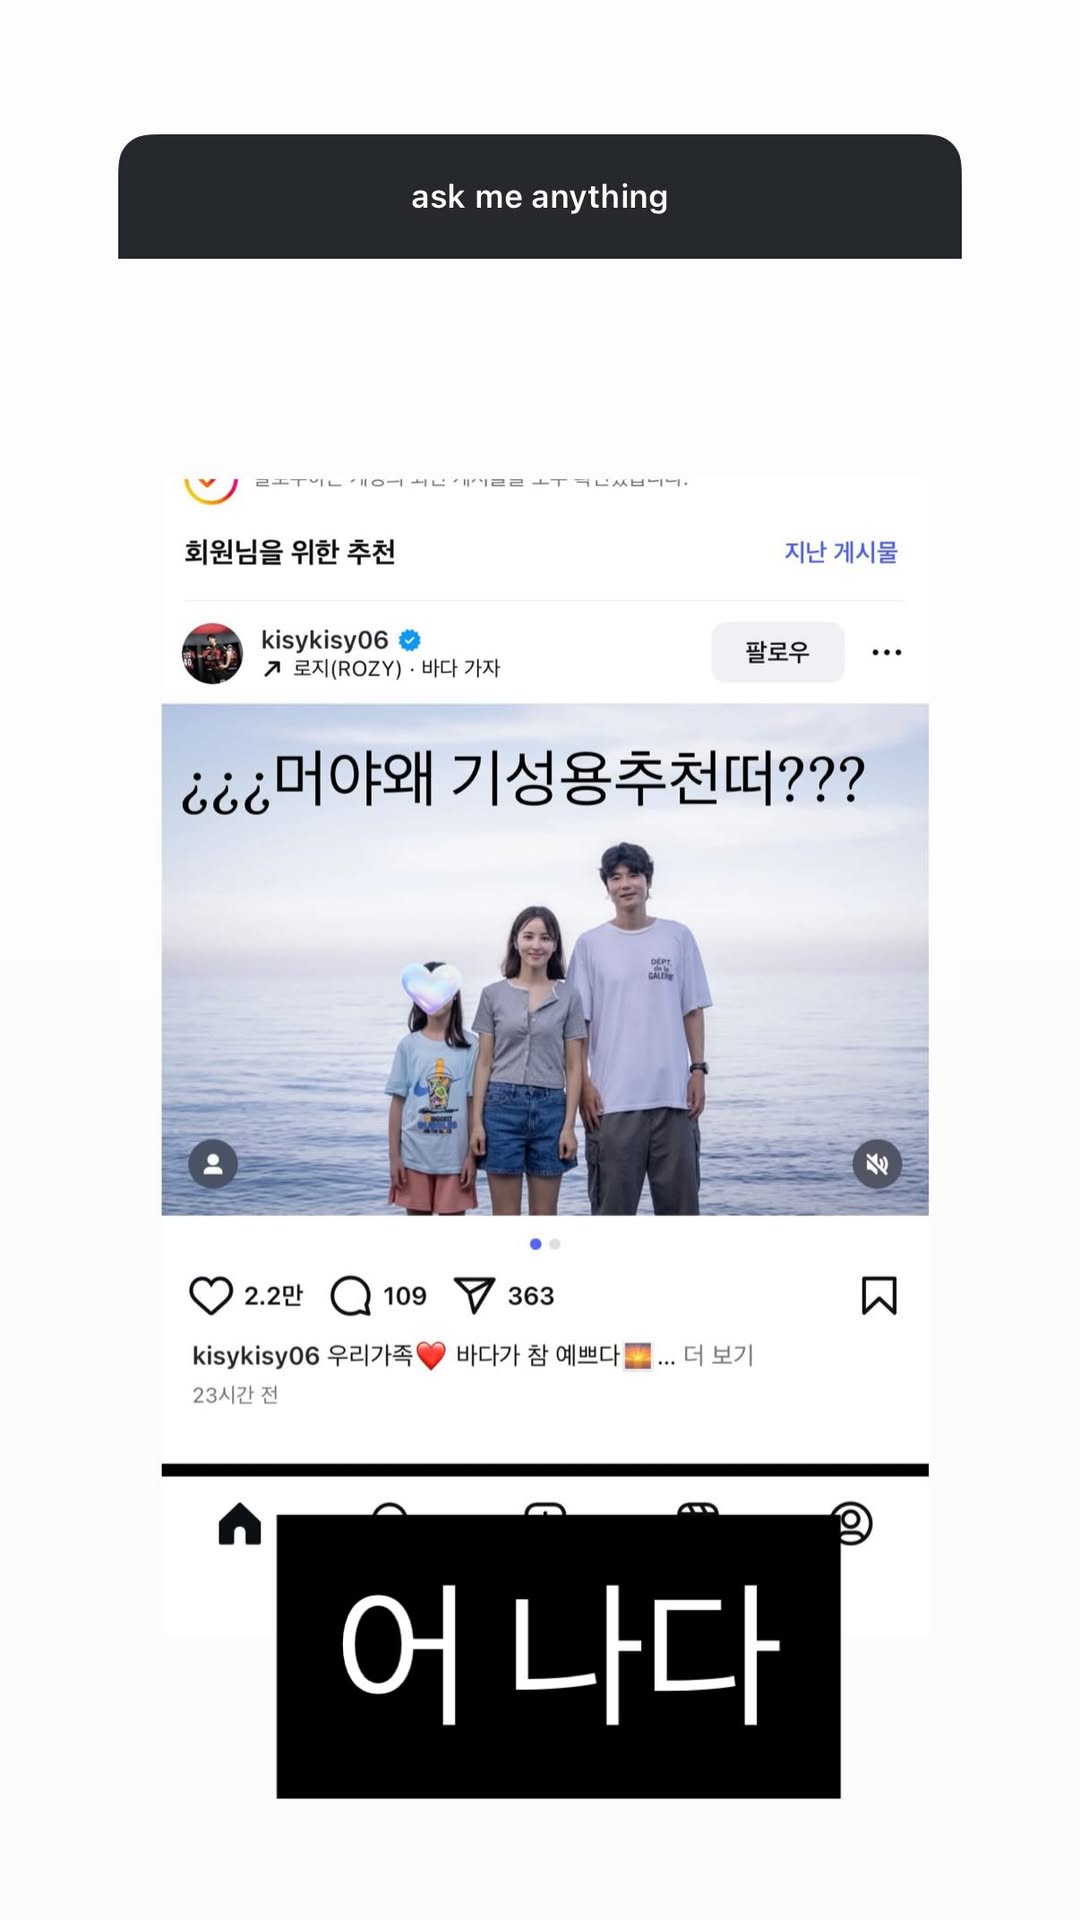Open the 로지(ROZY) · 바다 가자 audio link
This screenshot has width=1080, height=1920.
396,668
